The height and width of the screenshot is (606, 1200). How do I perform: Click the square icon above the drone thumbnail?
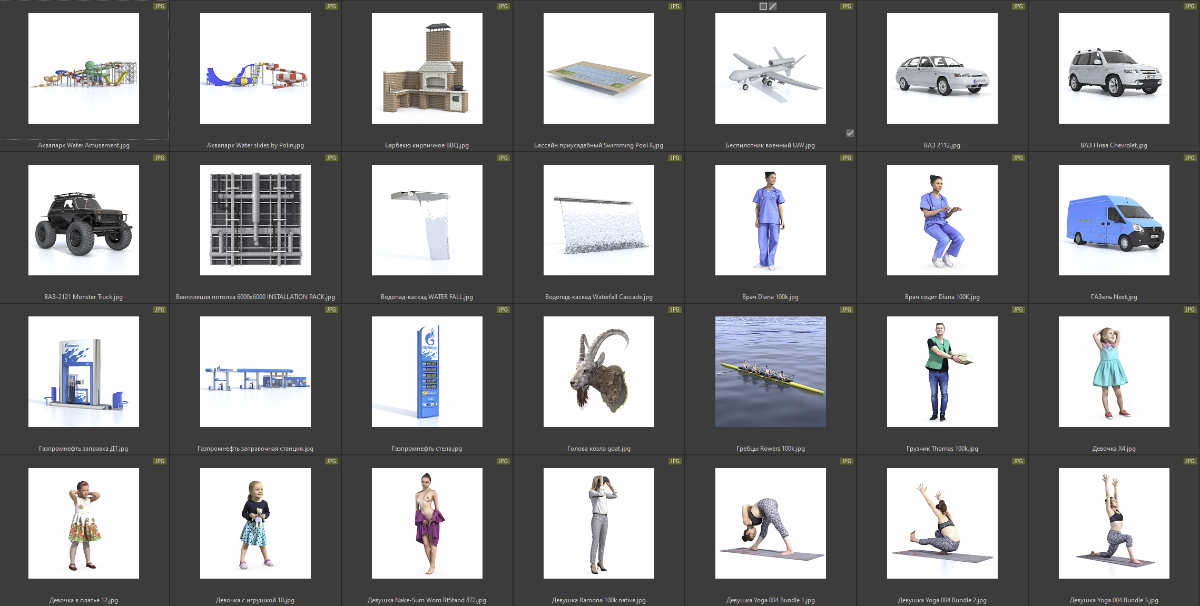[763, 6]
